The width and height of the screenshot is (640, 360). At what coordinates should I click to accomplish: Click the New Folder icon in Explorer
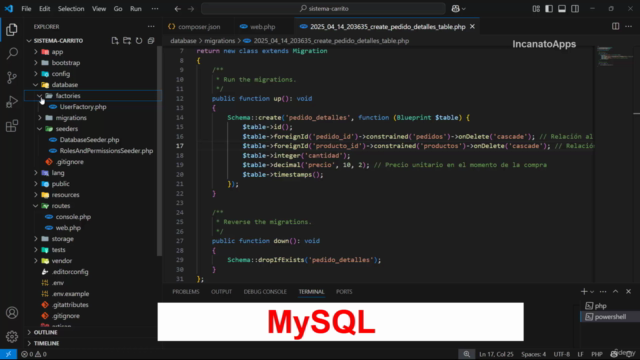[127, 41]
